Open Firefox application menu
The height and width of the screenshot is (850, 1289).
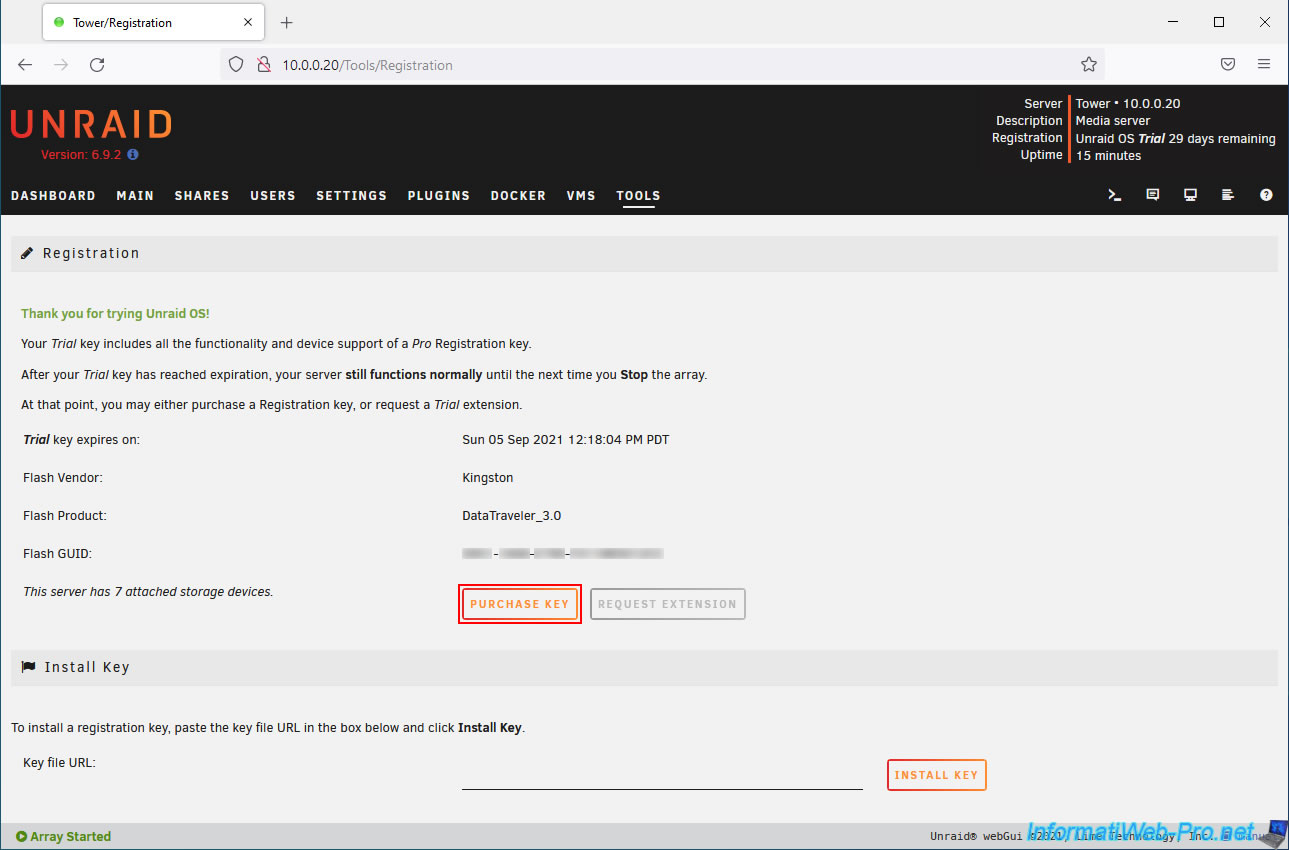[x=1264, y=65]
